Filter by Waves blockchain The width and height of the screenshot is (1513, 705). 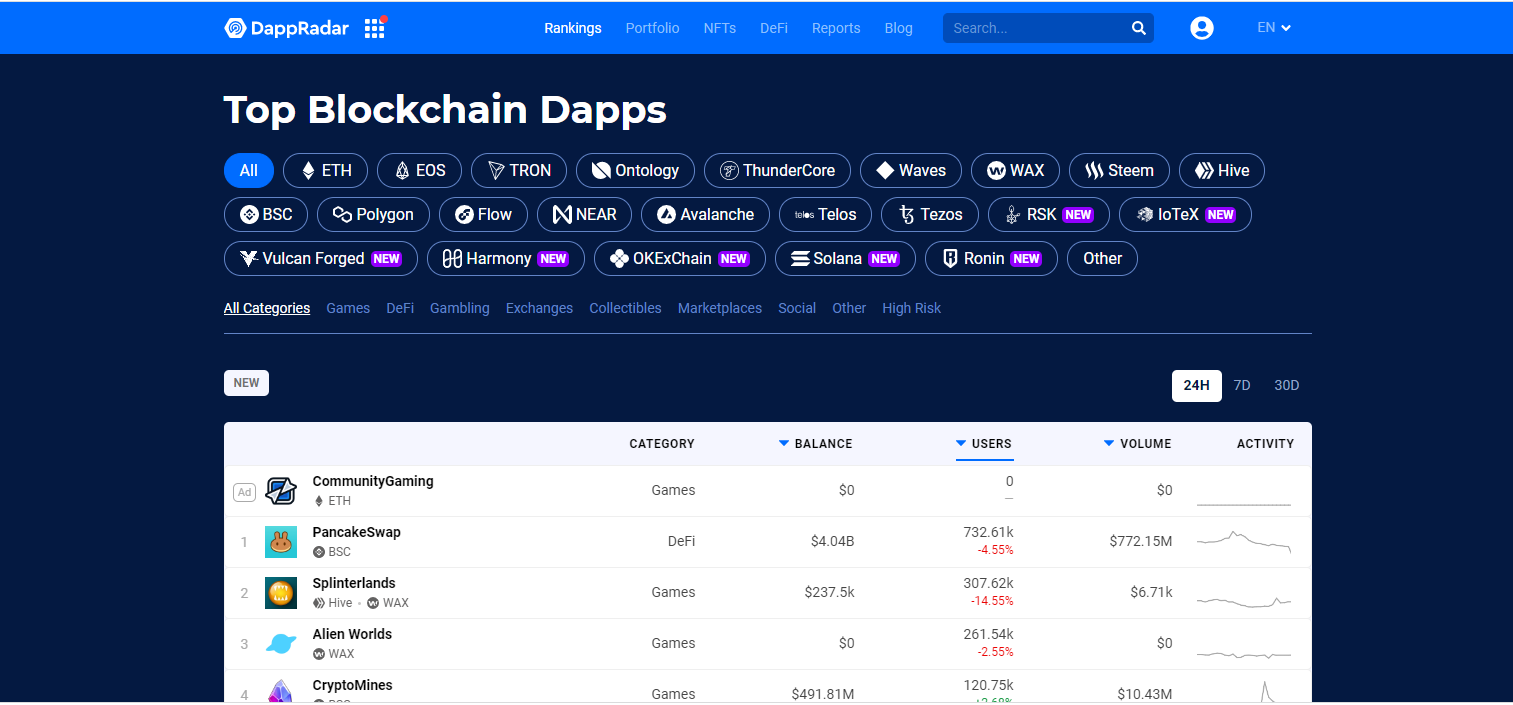pos(911,170)
